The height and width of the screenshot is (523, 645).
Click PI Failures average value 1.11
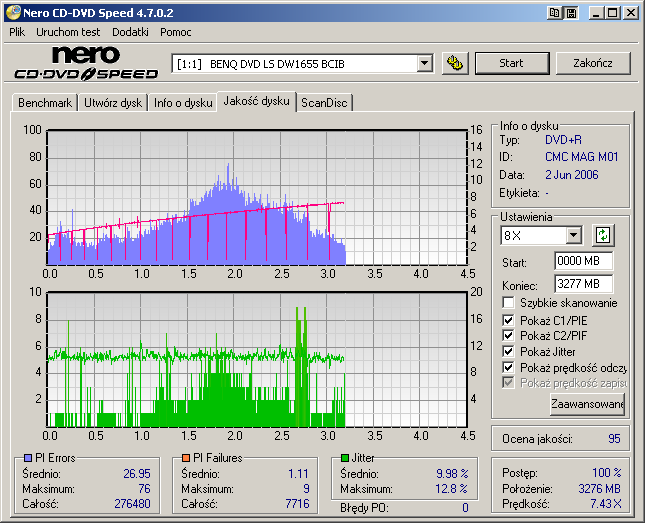(x=298, y=474)
